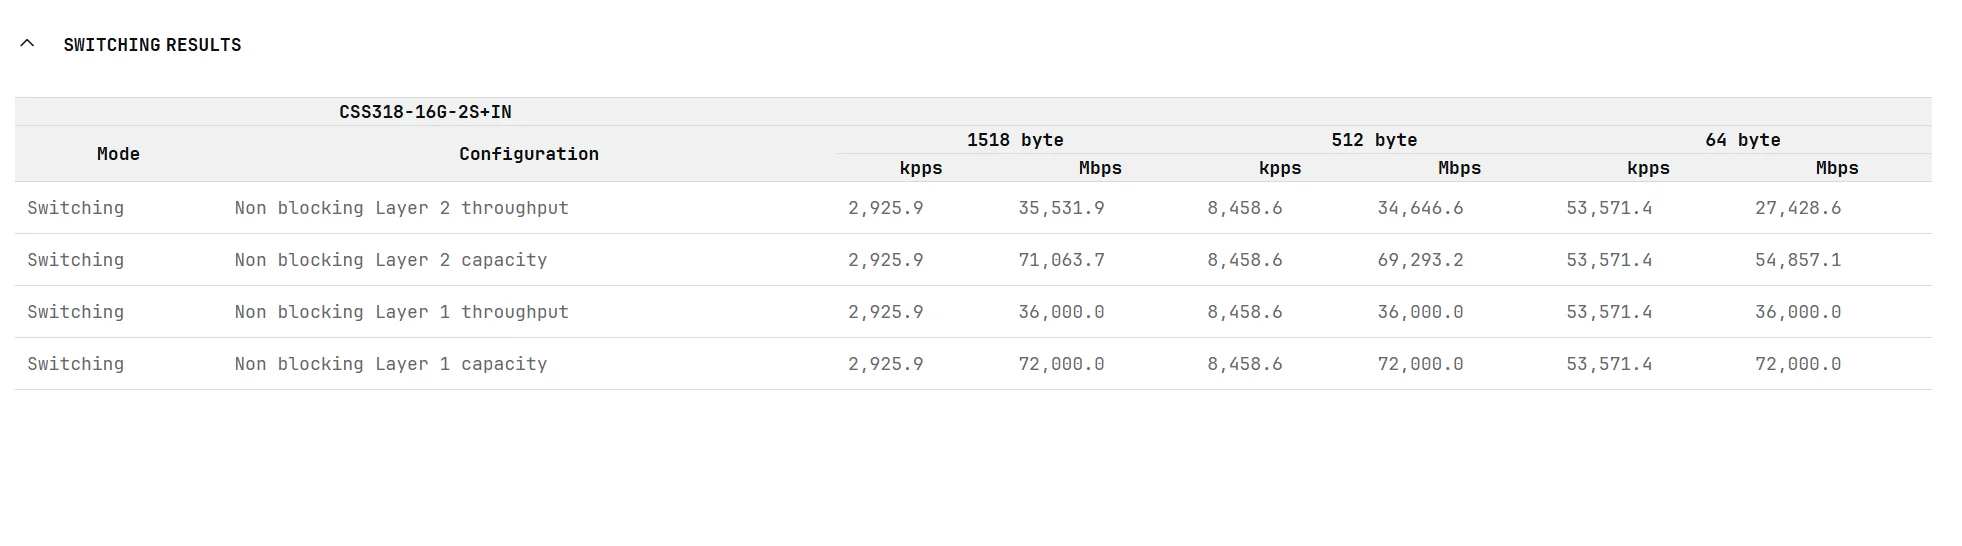Screen dimensions: 1962x546
Task: Click the Mbps header under 64 byte
Action: coord(1836,168)
